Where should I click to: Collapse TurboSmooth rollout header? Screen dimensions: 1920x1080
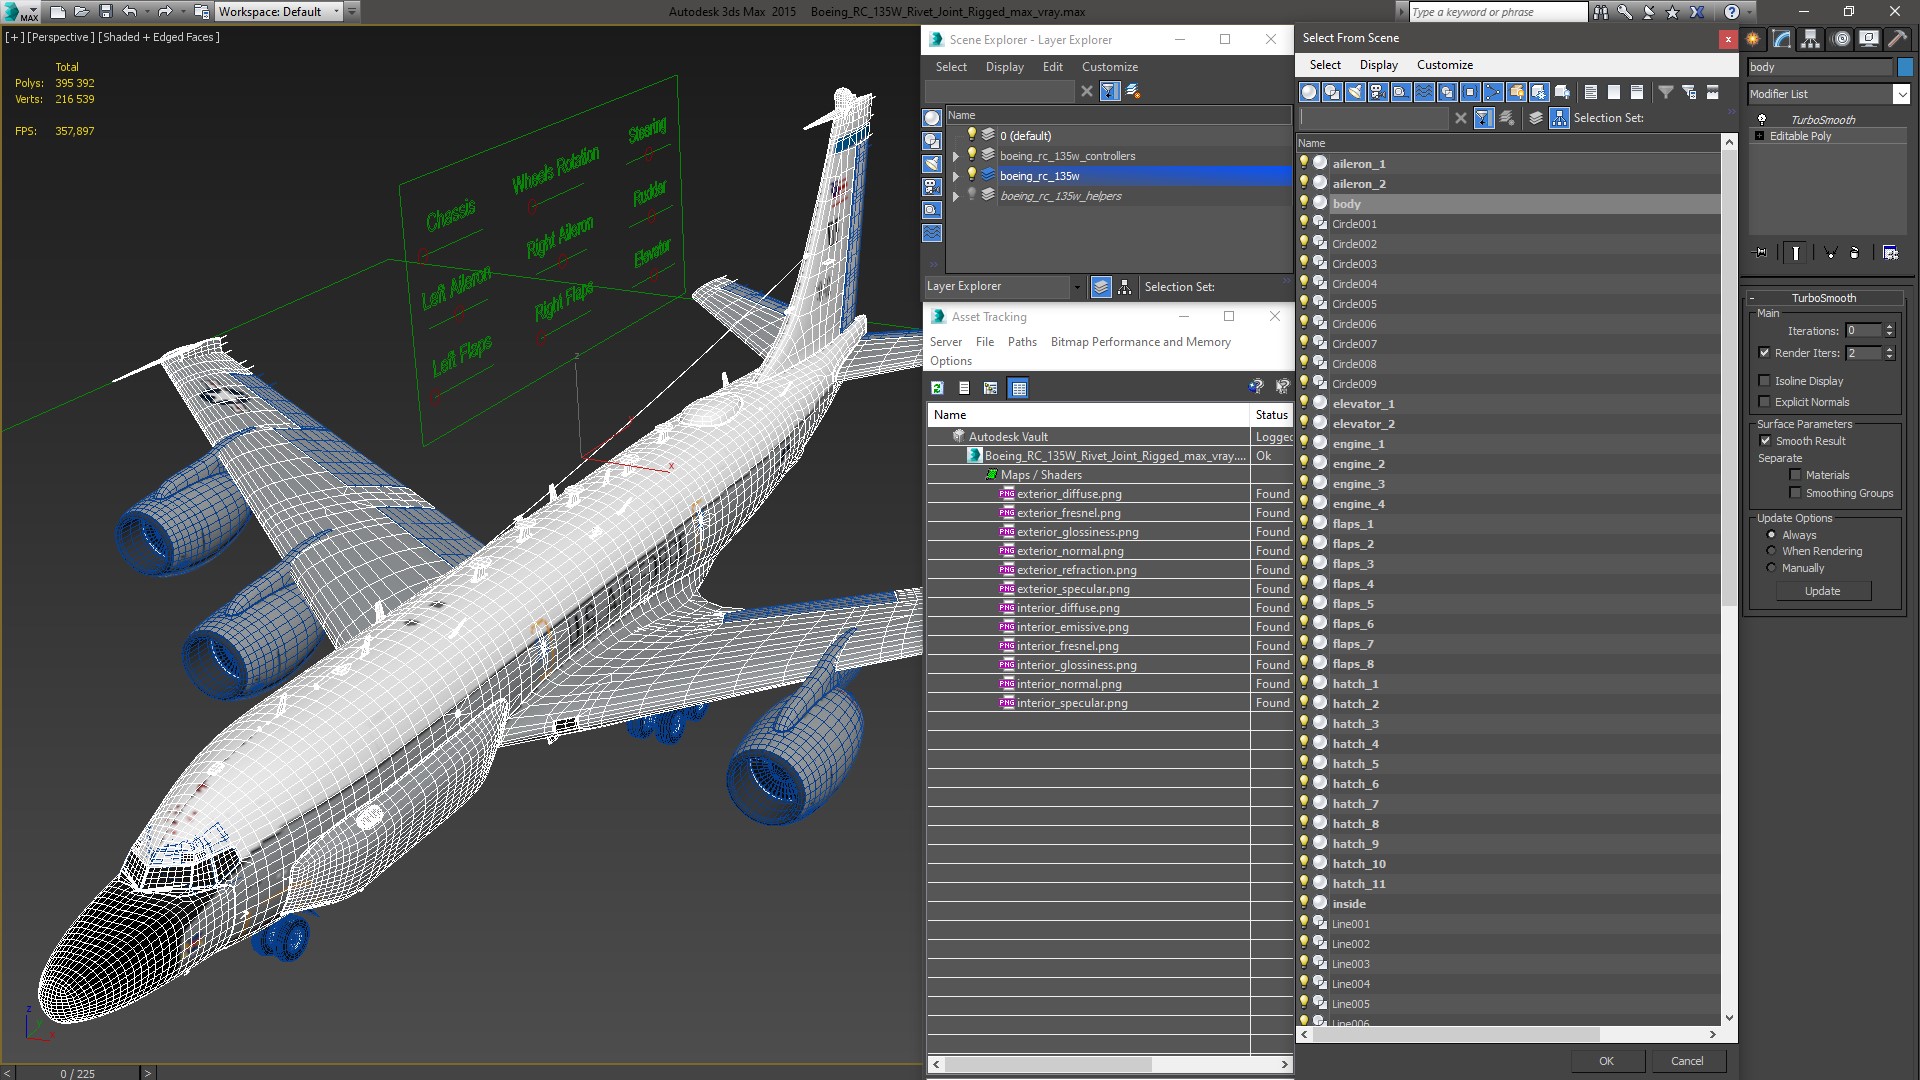click(x=1824, y=298)
